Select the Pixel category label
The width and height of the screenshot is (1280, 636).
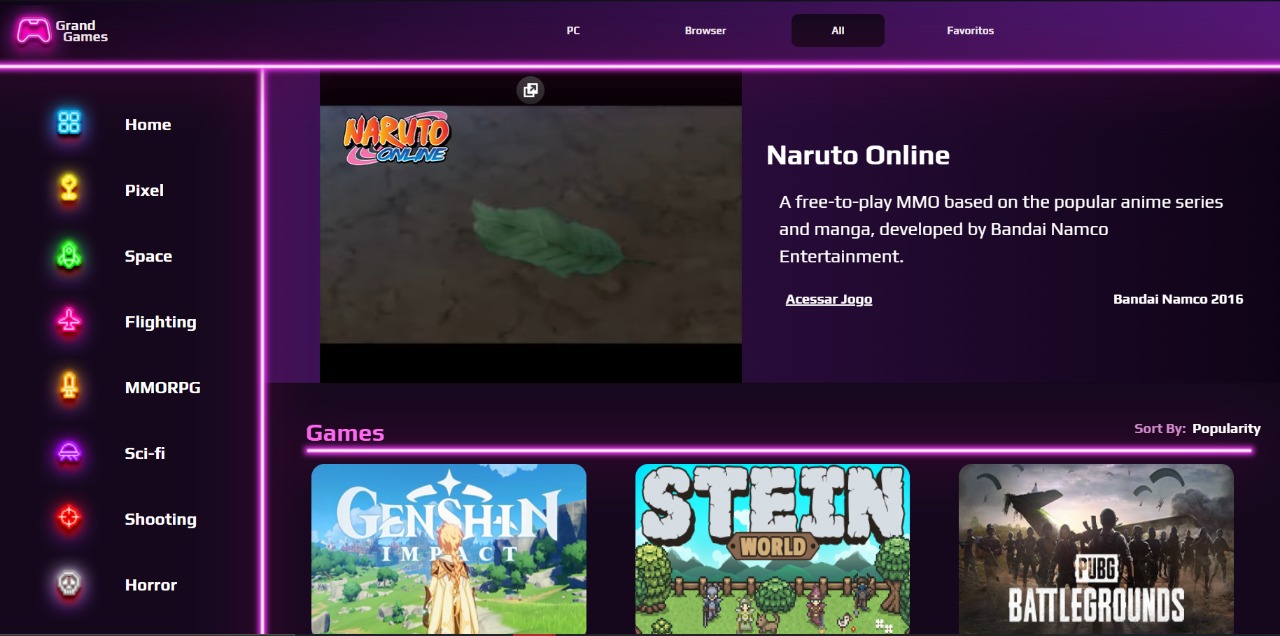tap(144, 190)
